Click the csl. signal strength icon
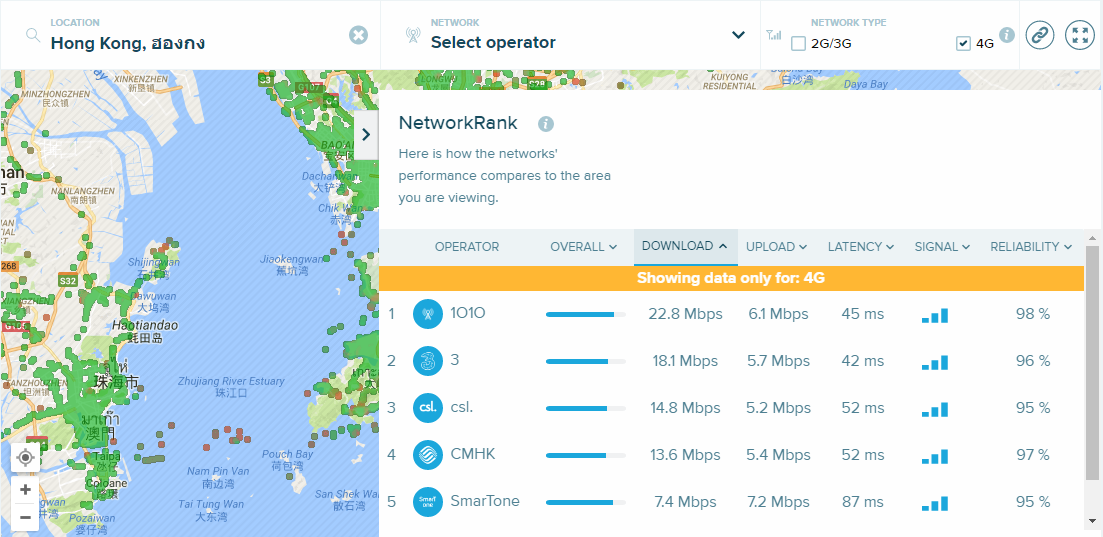This screenshot has width=1103, height=537. 935,410
